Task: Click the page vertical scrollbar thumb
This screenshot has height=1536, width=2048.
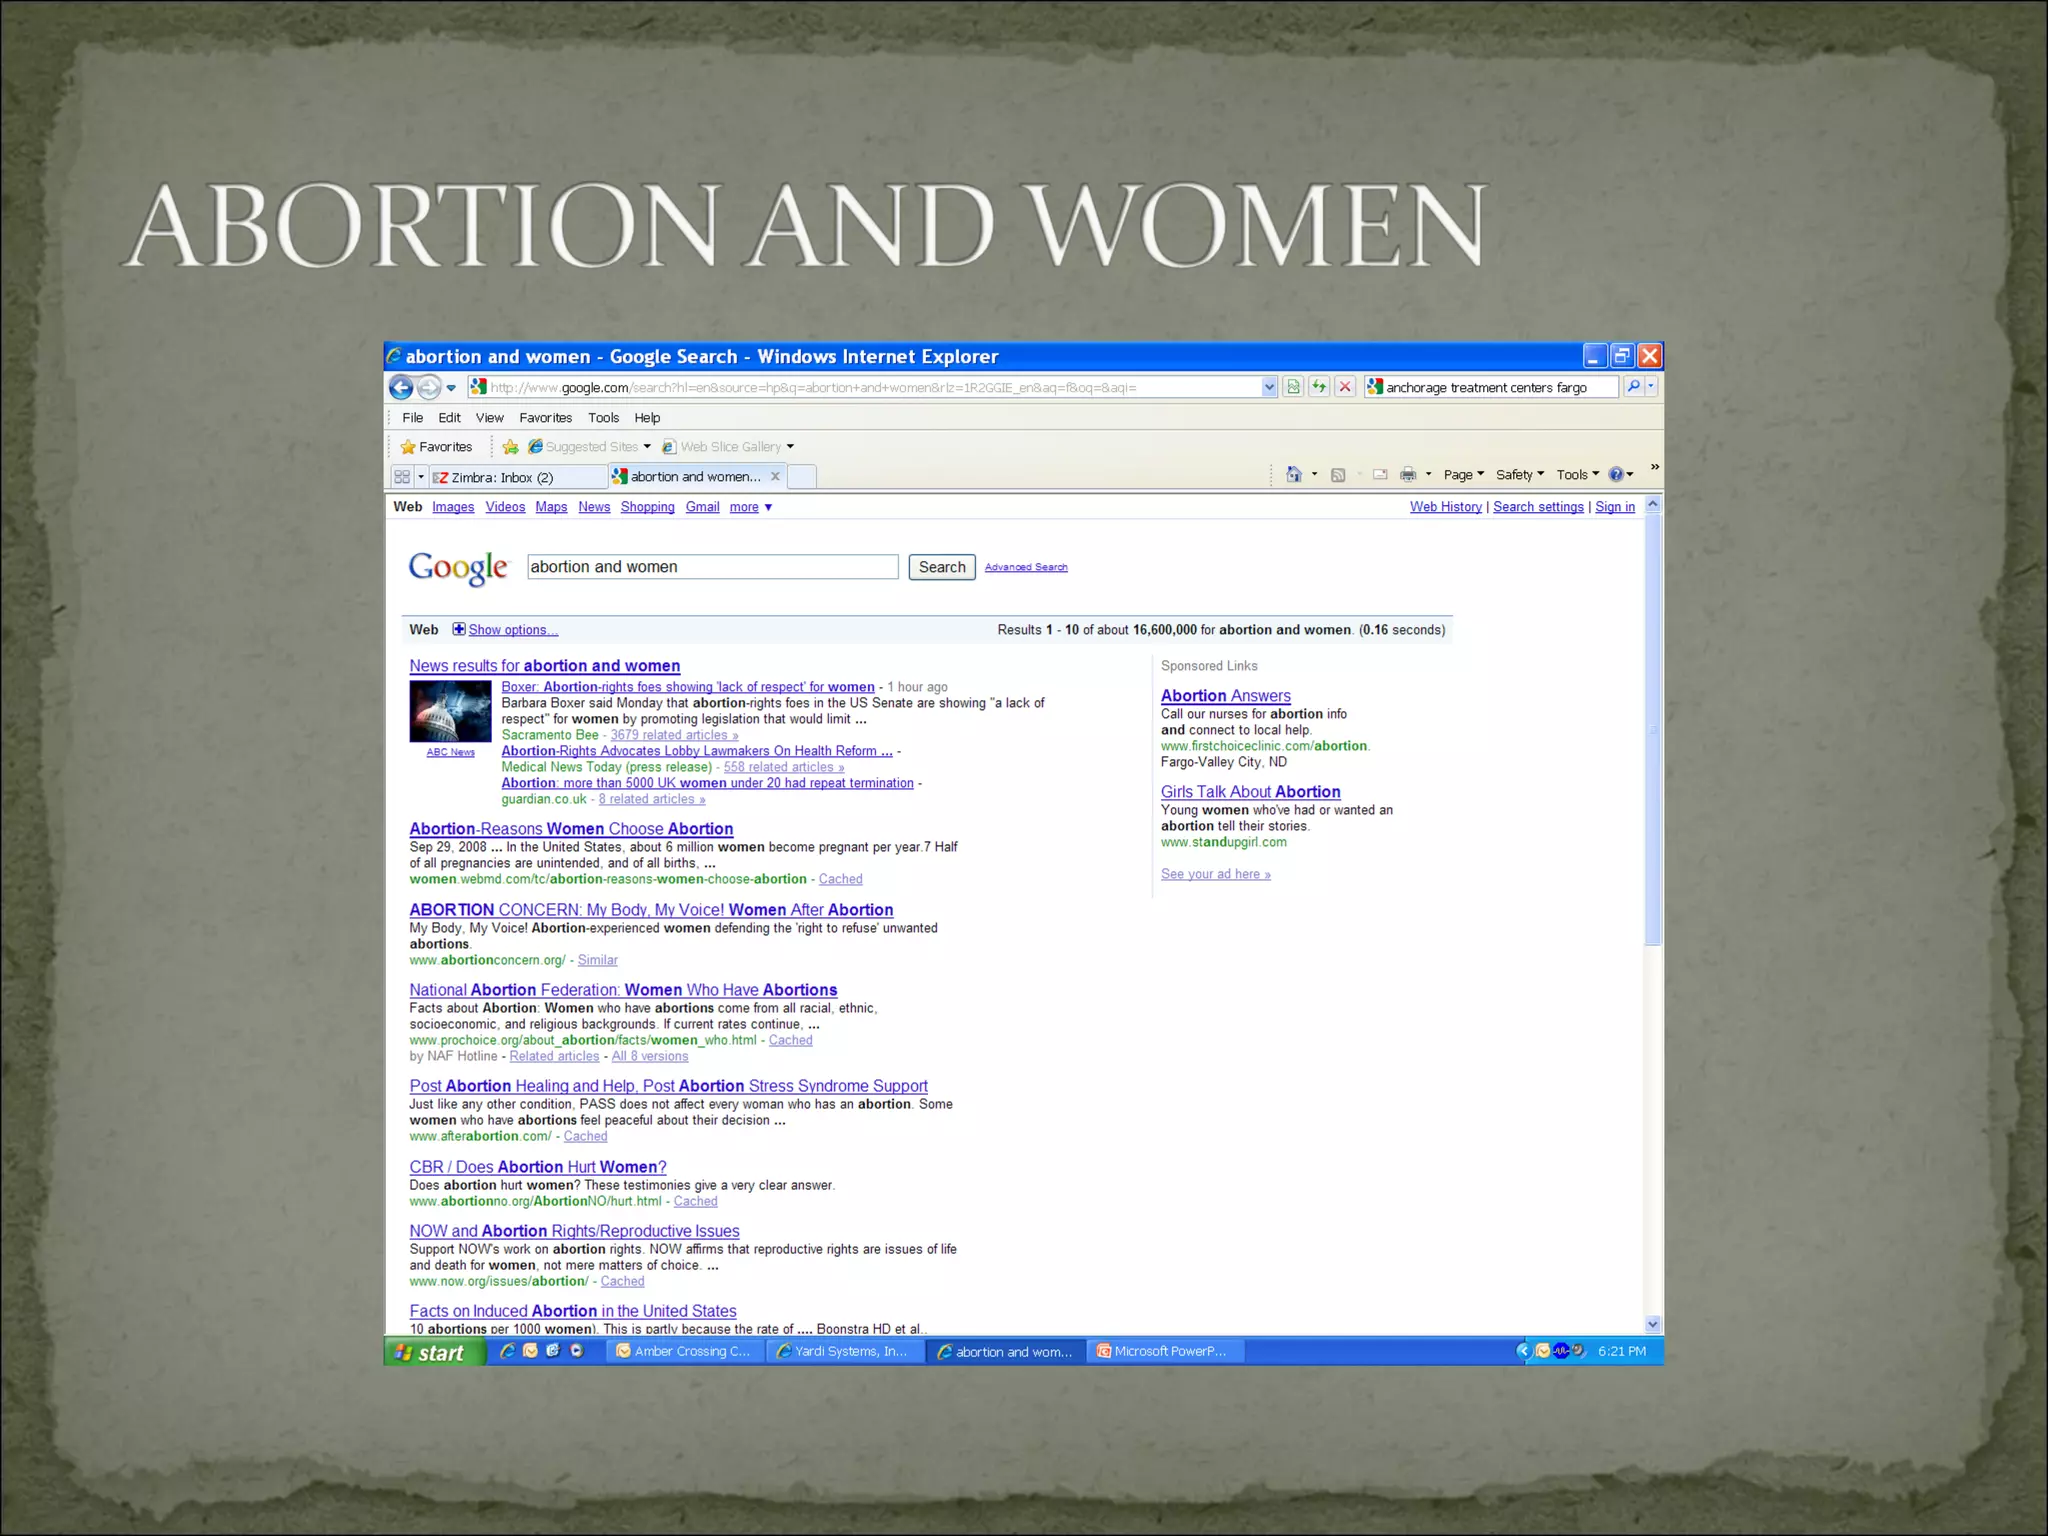Action: (1652, 730)
